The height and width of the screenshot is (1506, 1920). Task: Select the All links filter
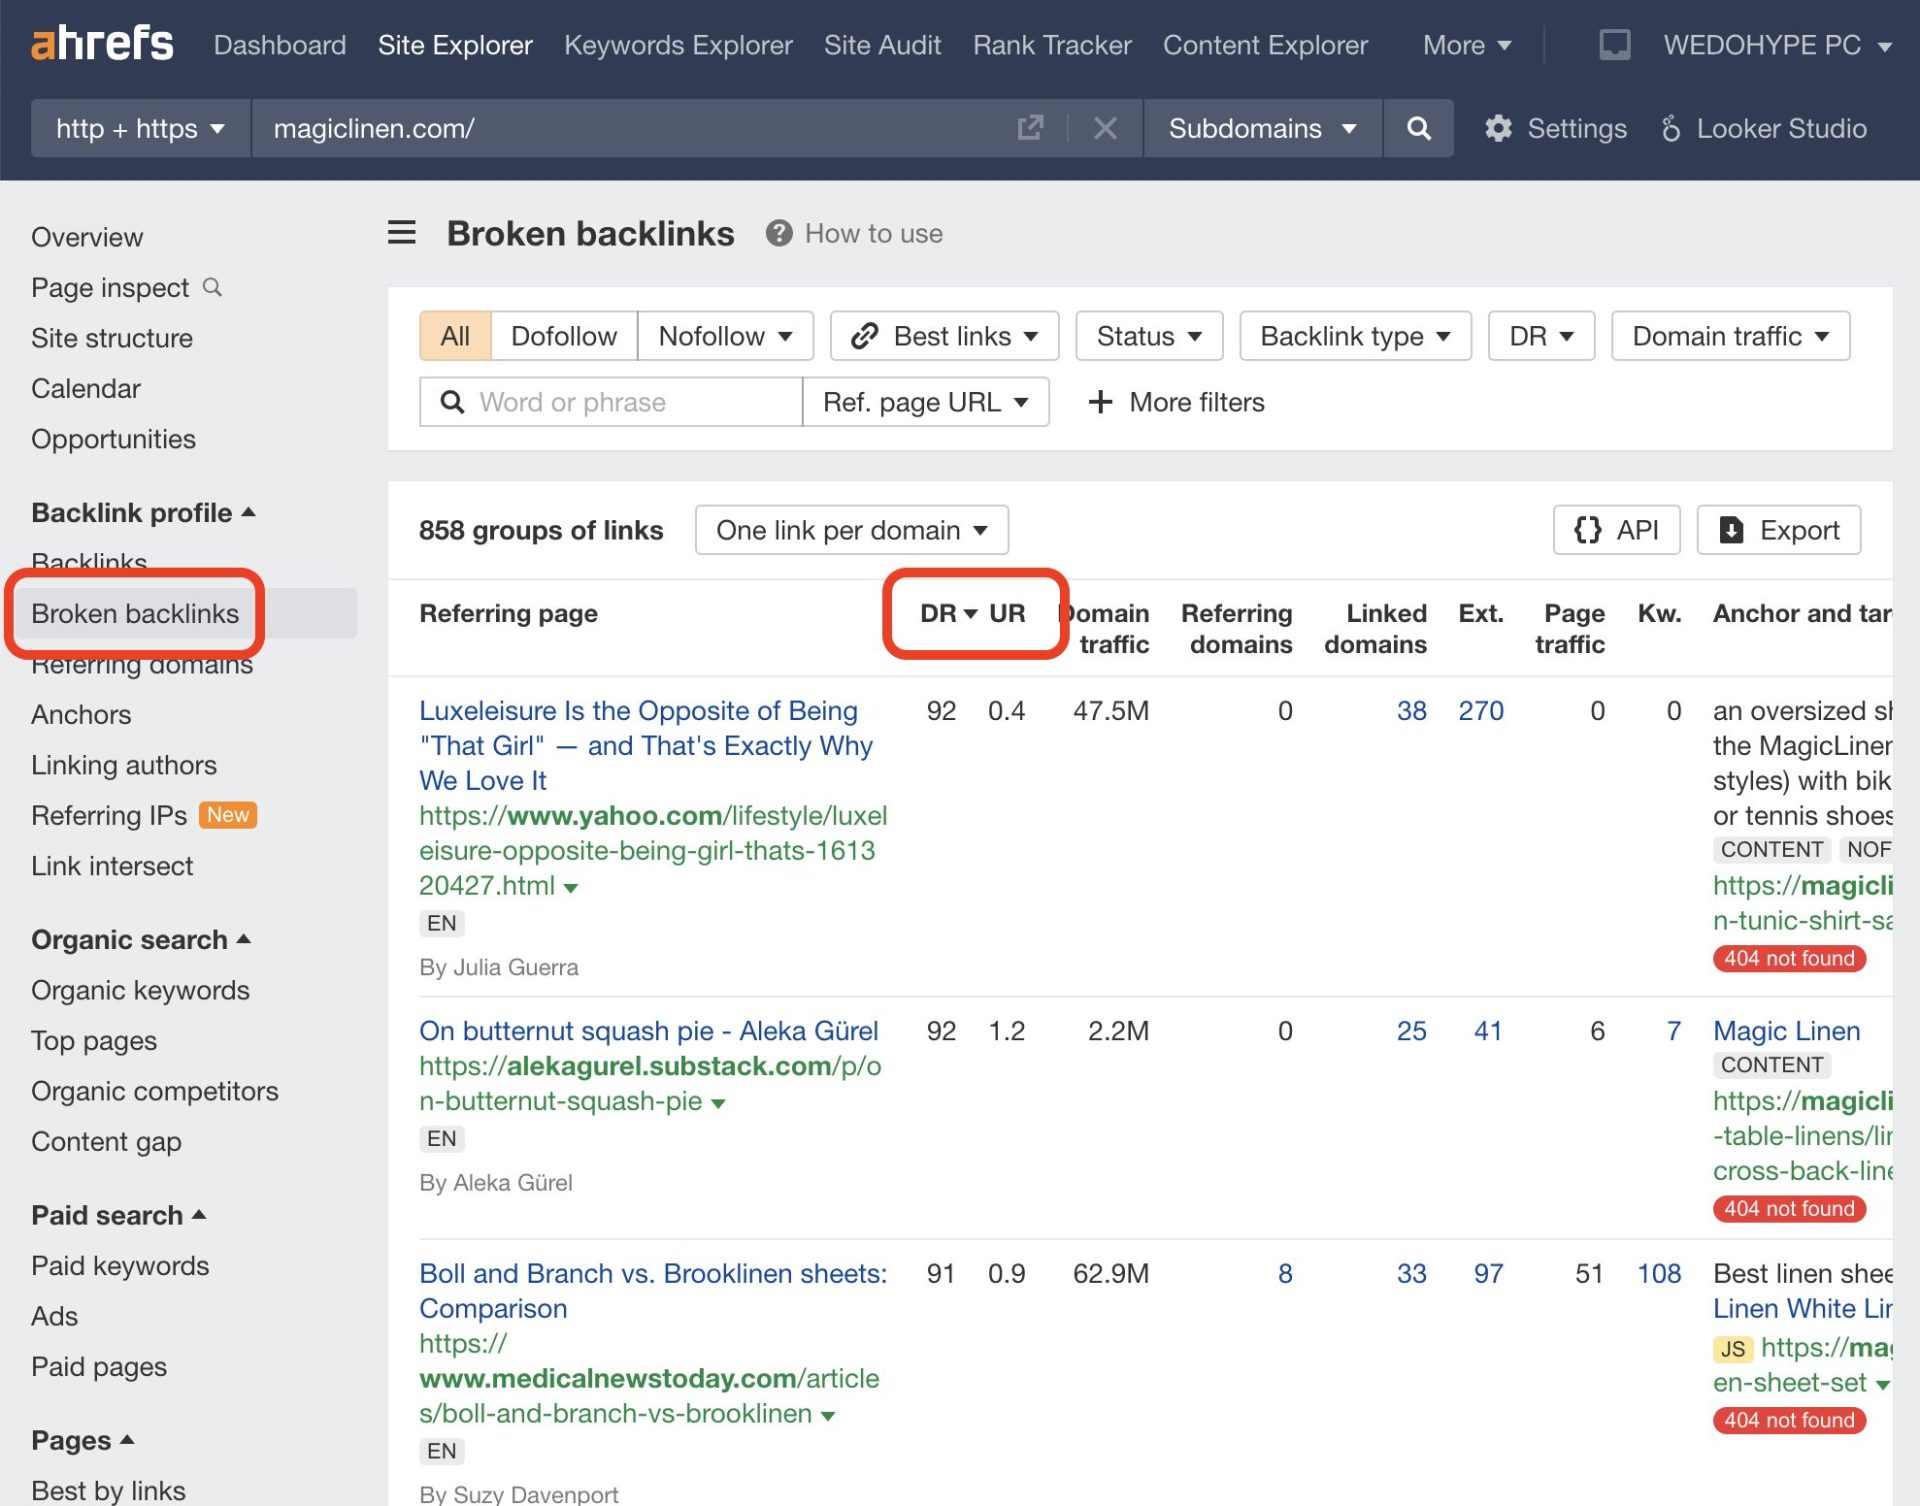pyautogui.click(x=455, y=336)
